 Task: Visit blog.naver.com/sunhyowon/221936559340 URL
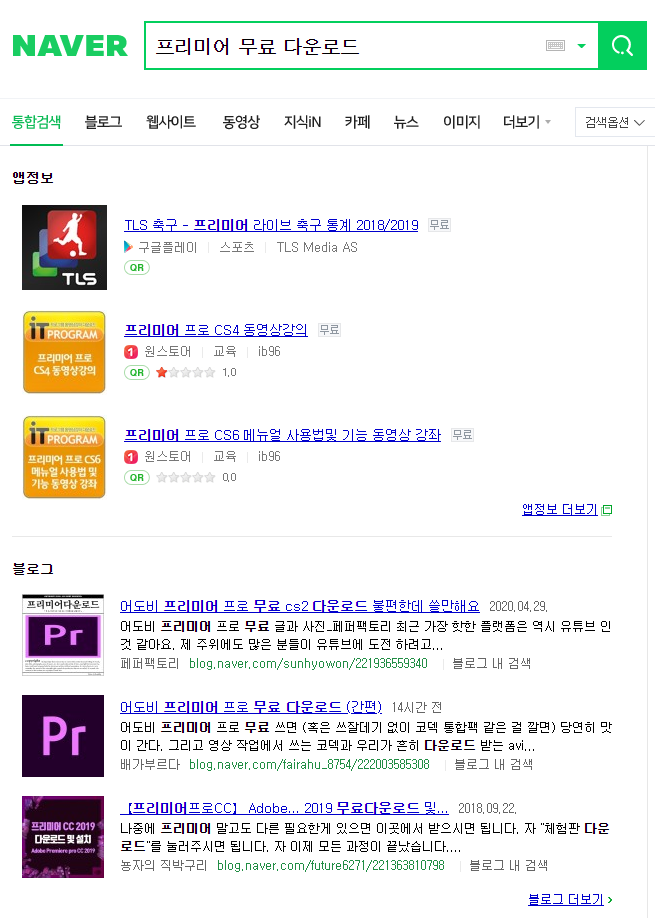[308, 663]
